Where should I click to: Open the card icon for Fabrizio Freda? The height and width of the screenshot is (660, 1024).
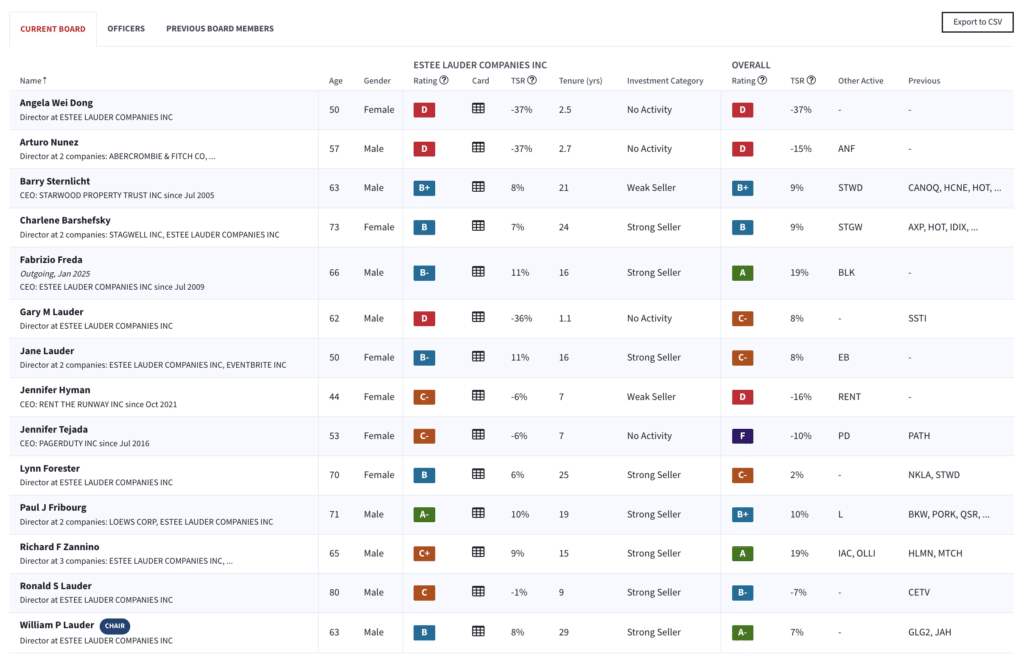point(478,272)
